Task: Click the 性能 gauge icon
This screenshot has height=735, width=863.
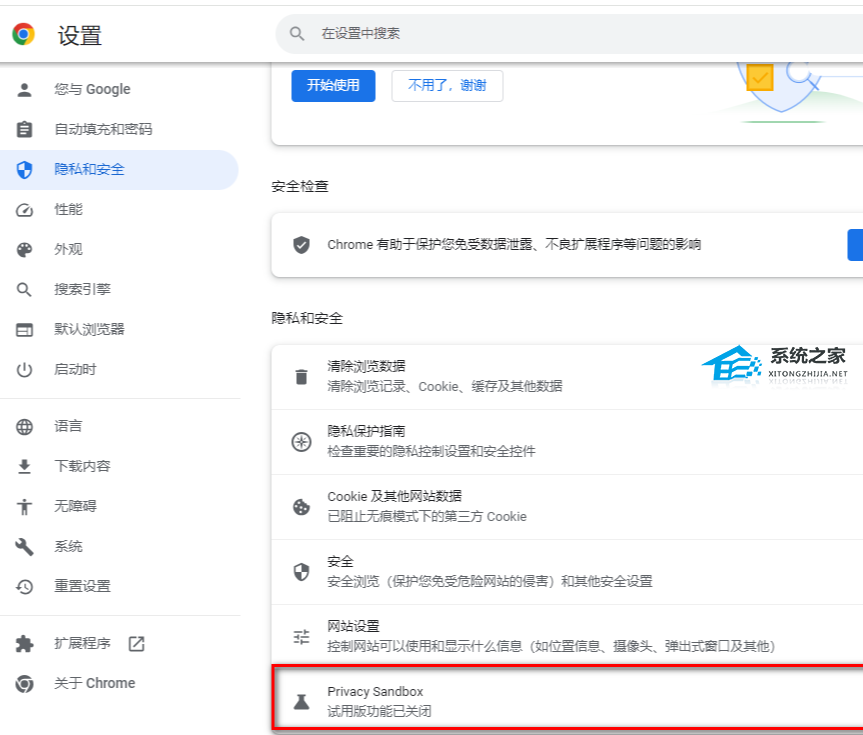Action: [x=24, y=210]
